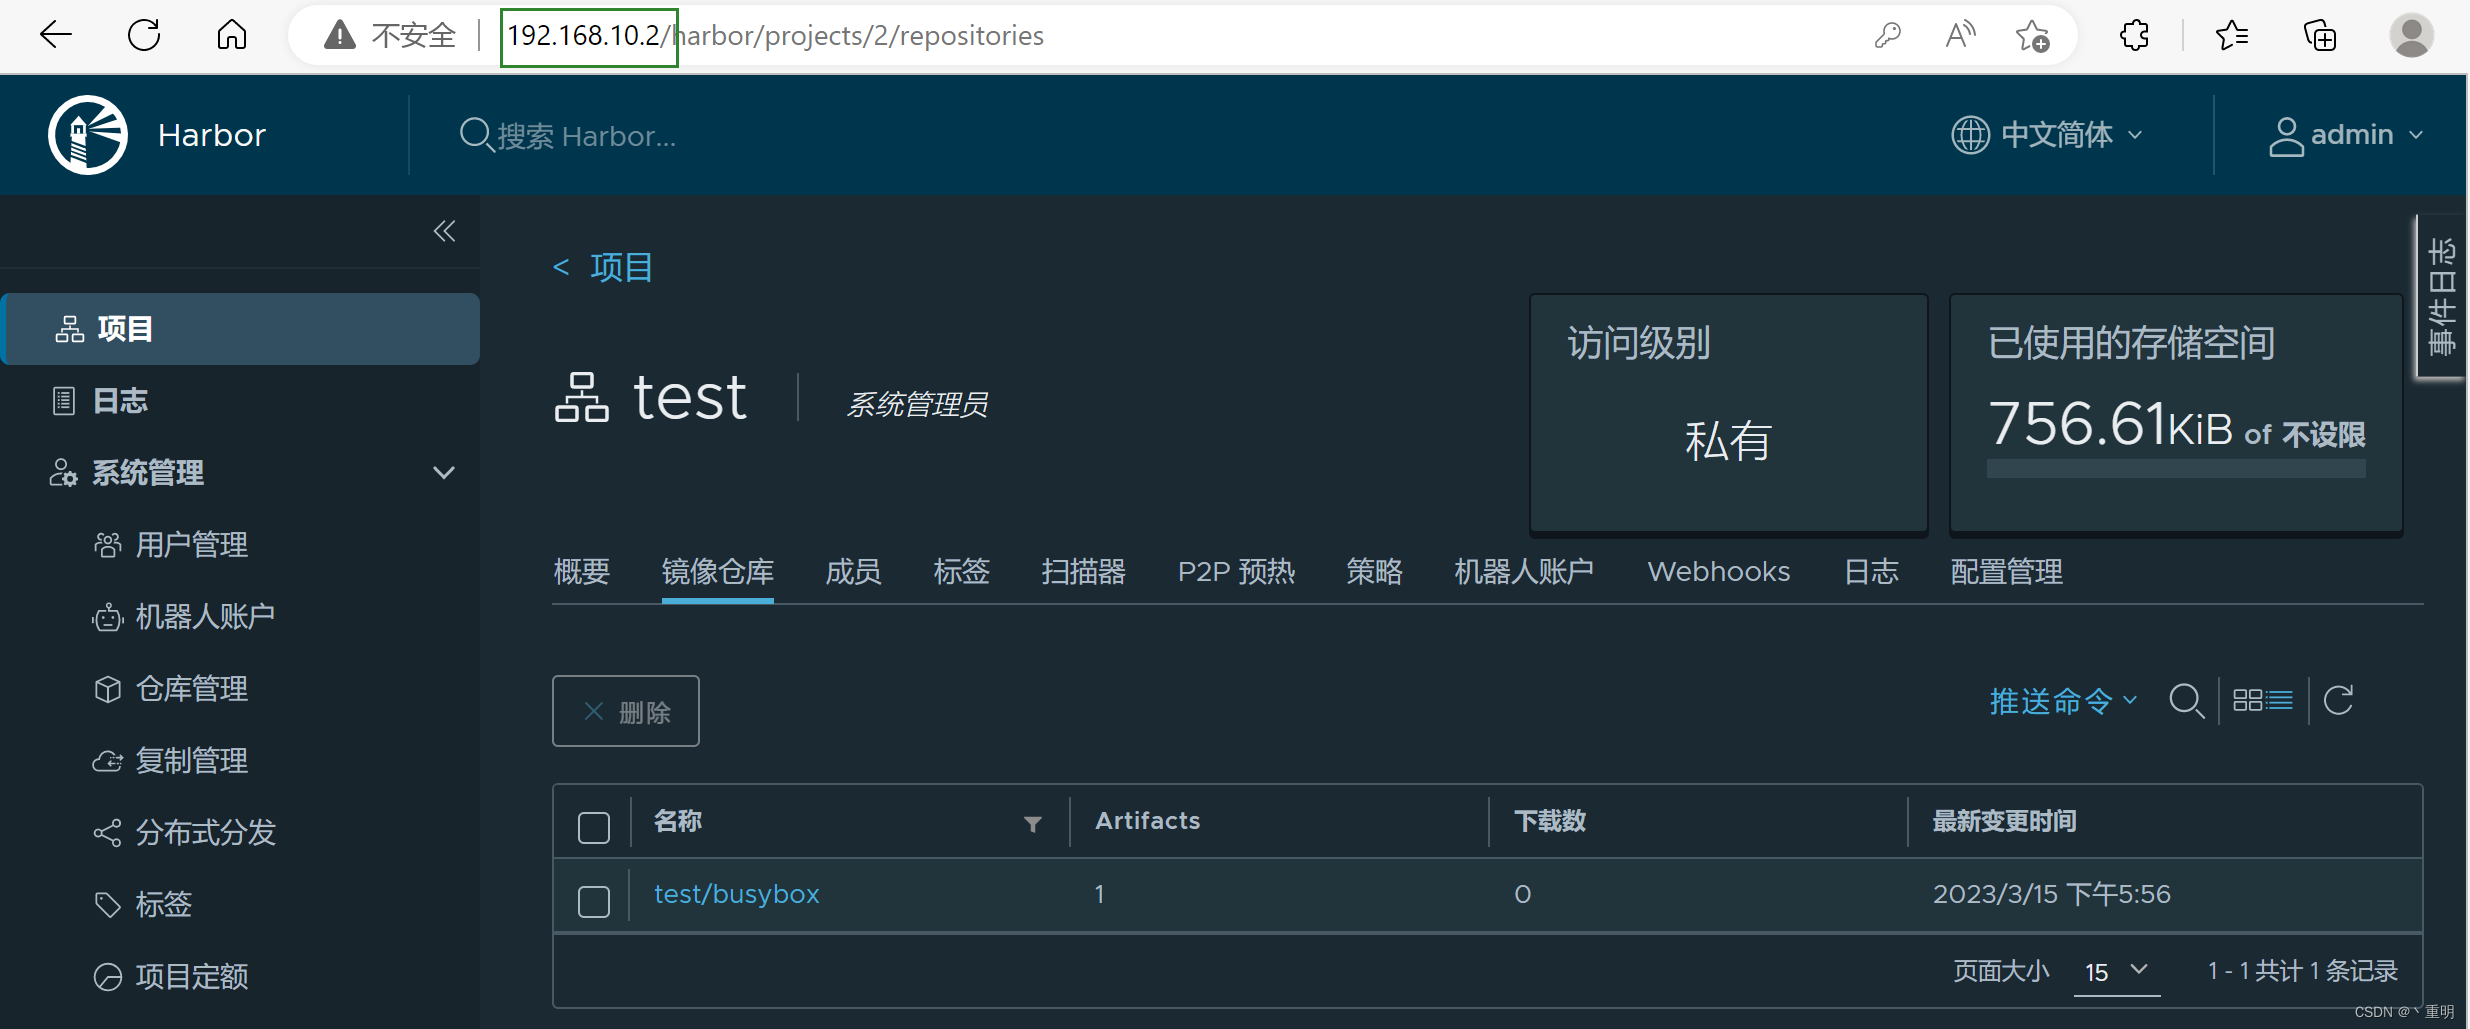Open the saved password key icon
The height and width of the screenshot is (1029, 2470).
(x=1887, y=35)
